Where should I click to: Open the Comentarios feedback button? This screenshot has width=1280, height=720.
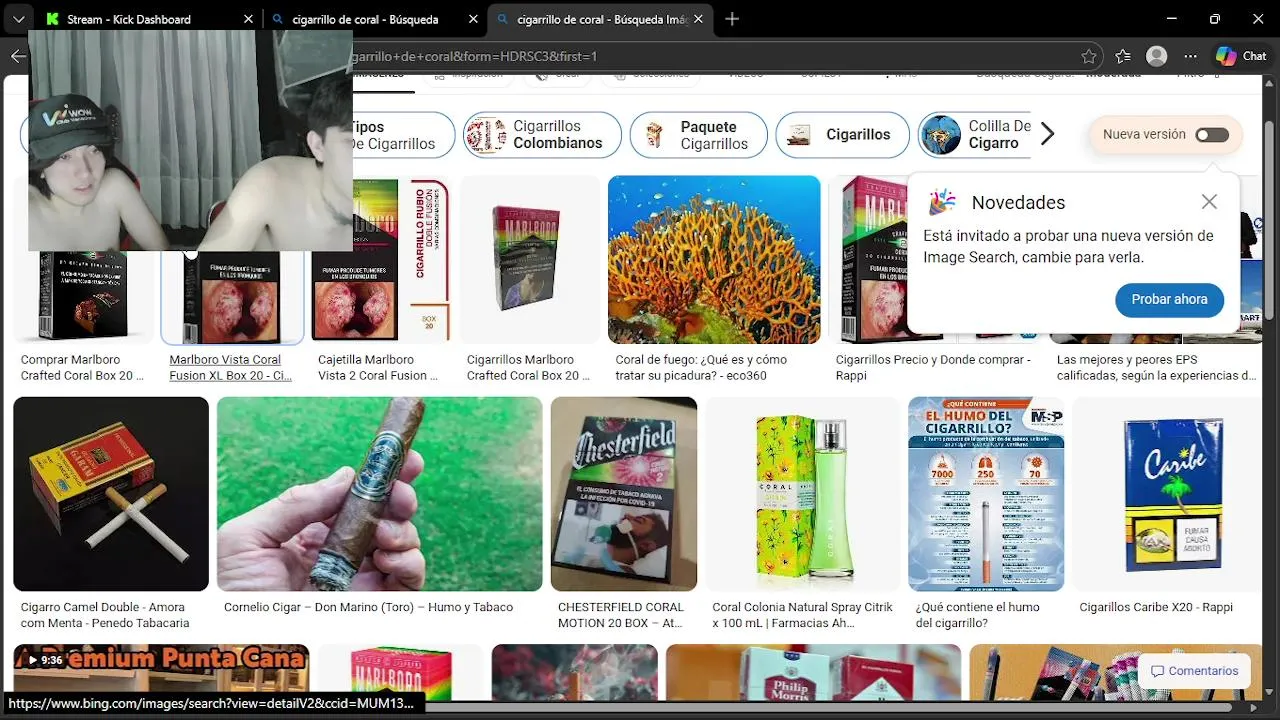pos(1194,671)
